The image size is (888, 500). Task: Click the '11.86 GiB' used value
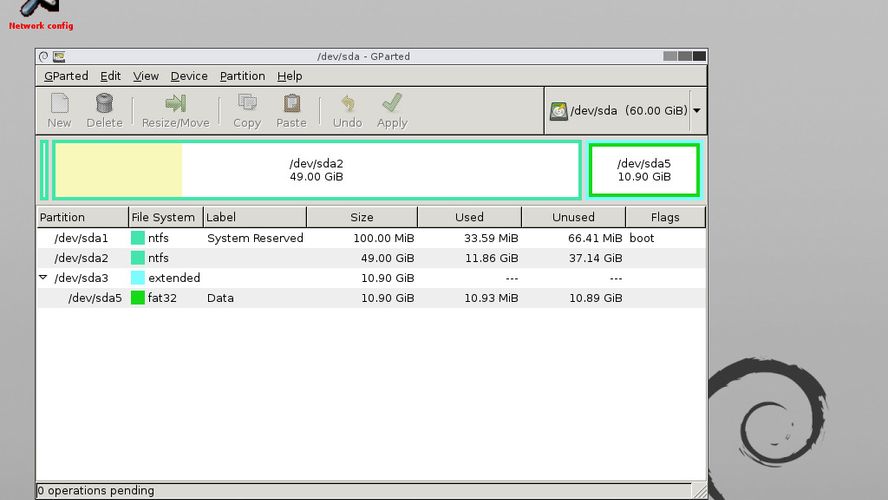(x=492, y=258)
